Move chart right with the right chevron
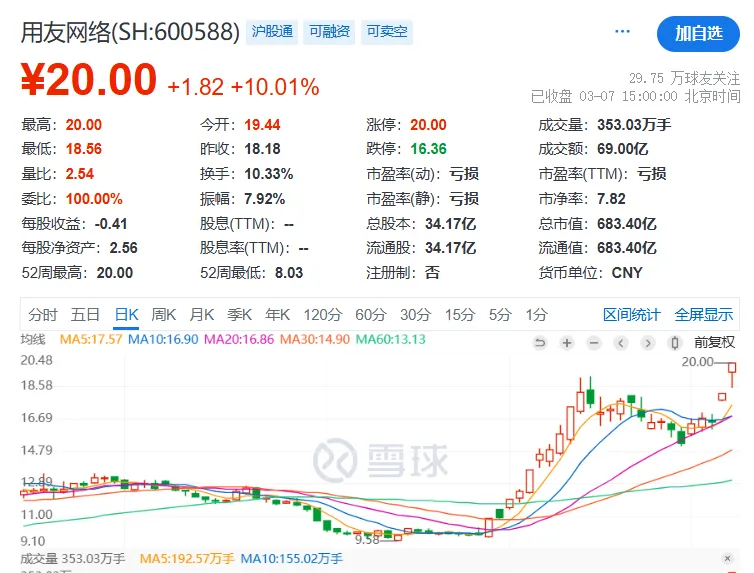The width and height of the screenshot is (754, 573). click(648, 343)
